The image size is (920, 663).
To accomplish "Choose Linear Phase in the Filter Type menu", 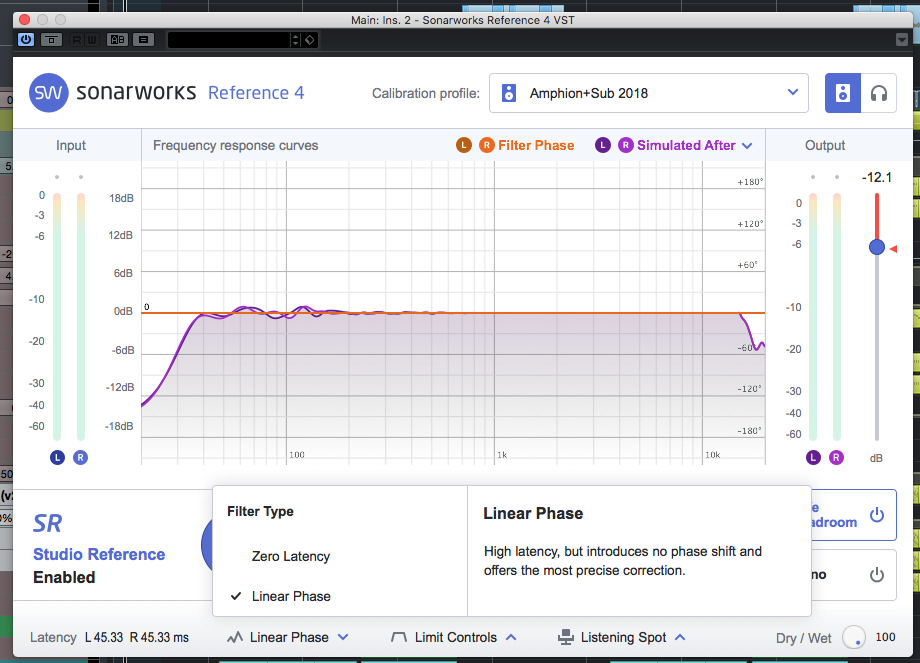I will tap(290, 598).
